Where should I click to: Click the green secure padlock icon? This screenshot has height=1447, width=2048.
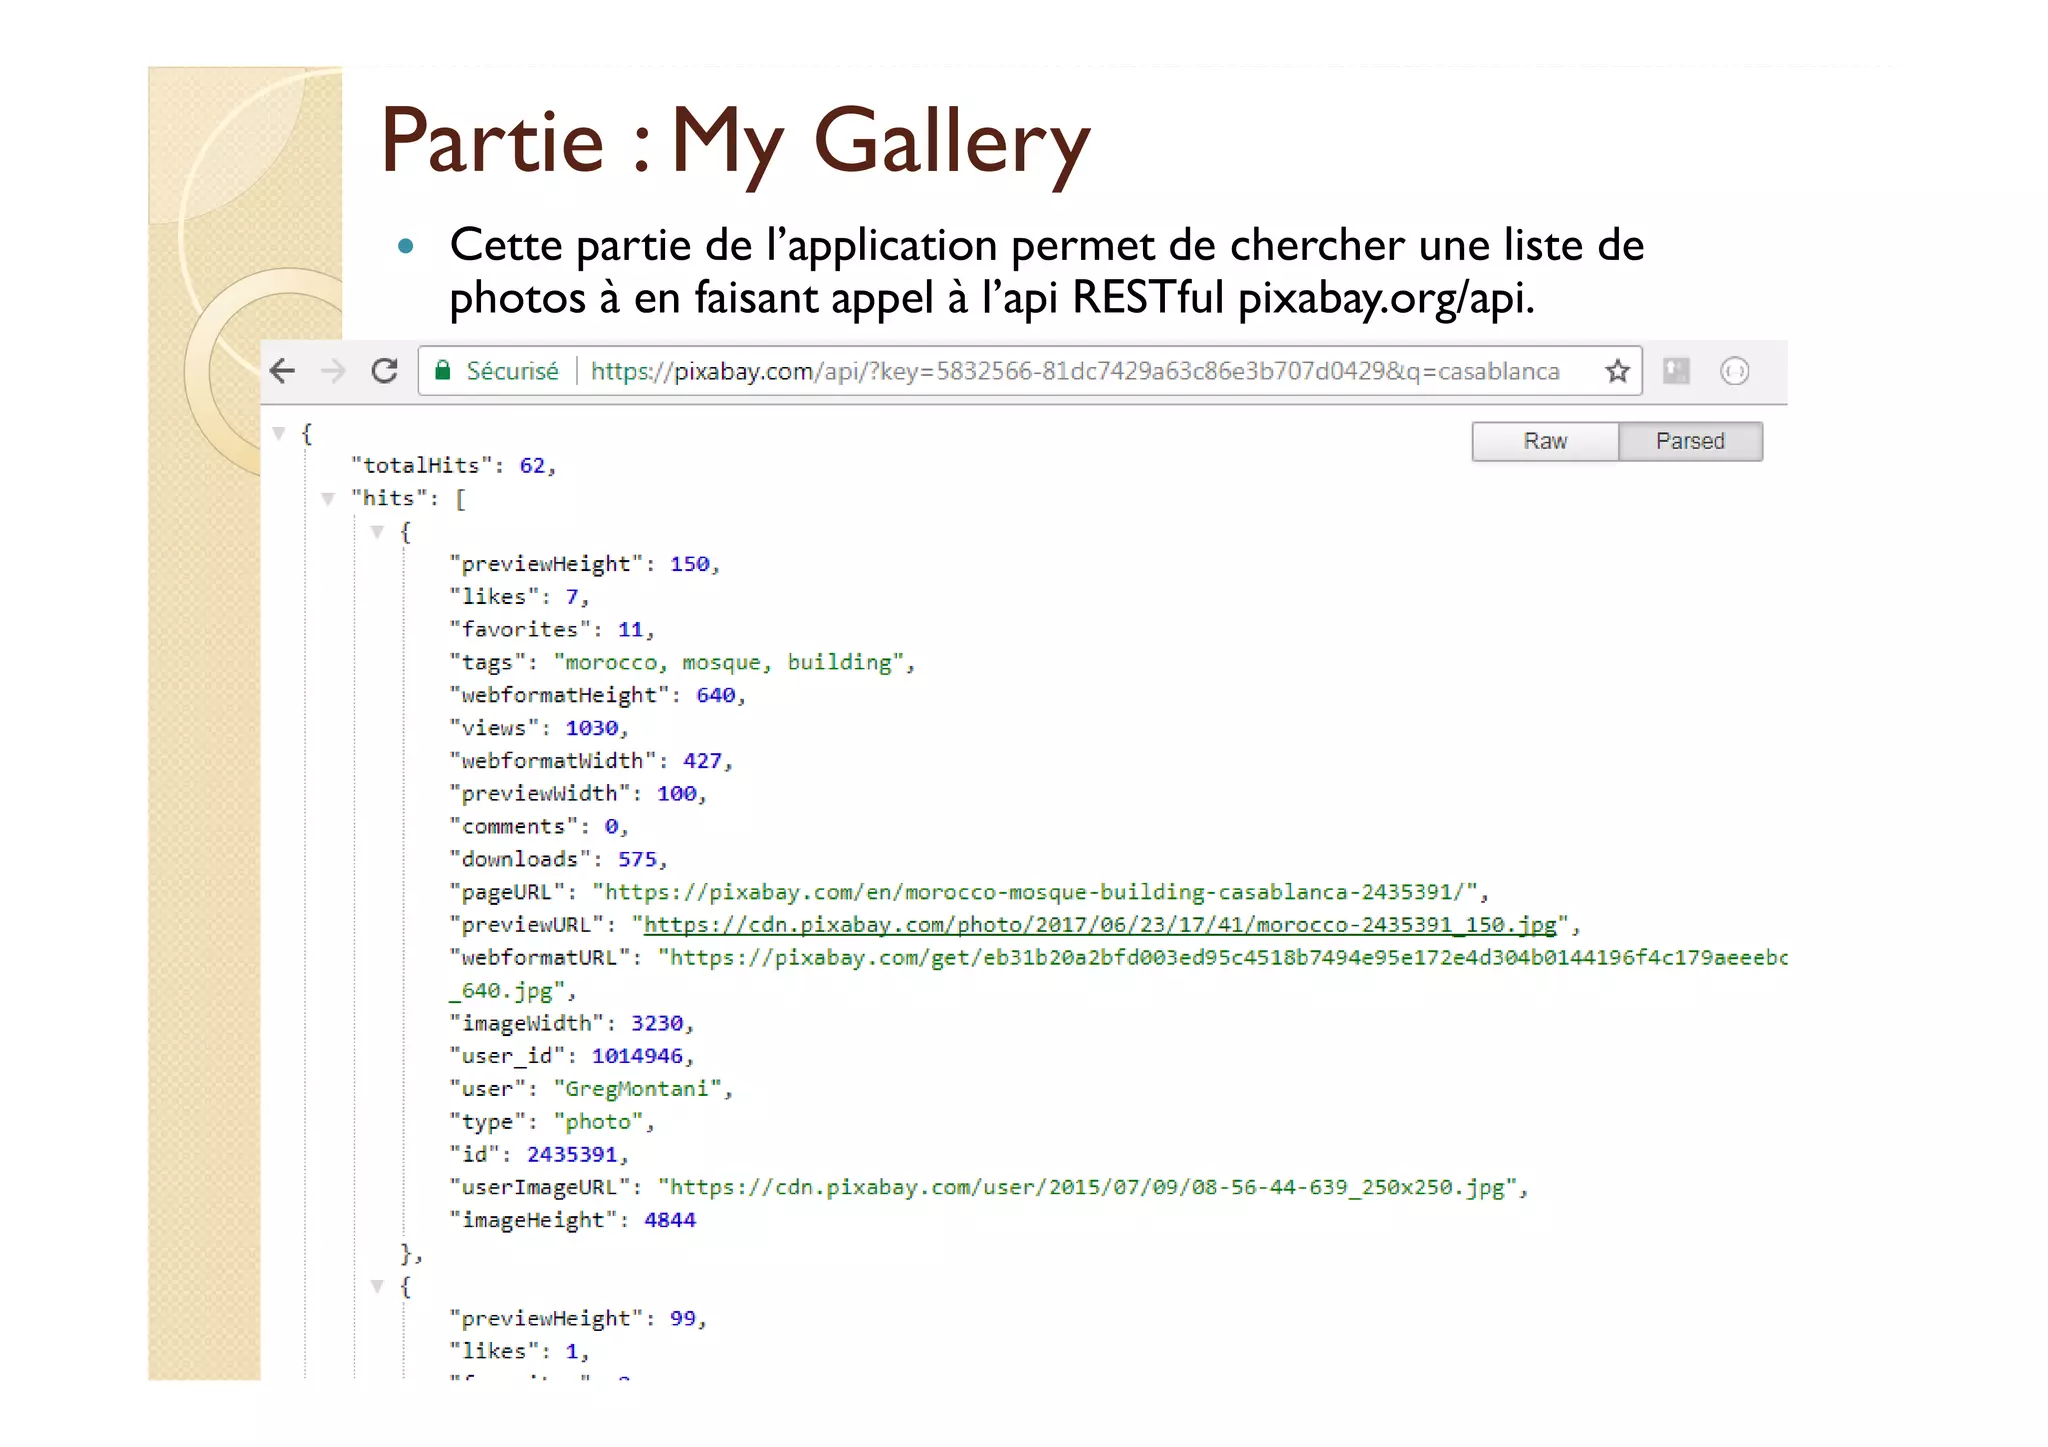click(x=442, y=371)
